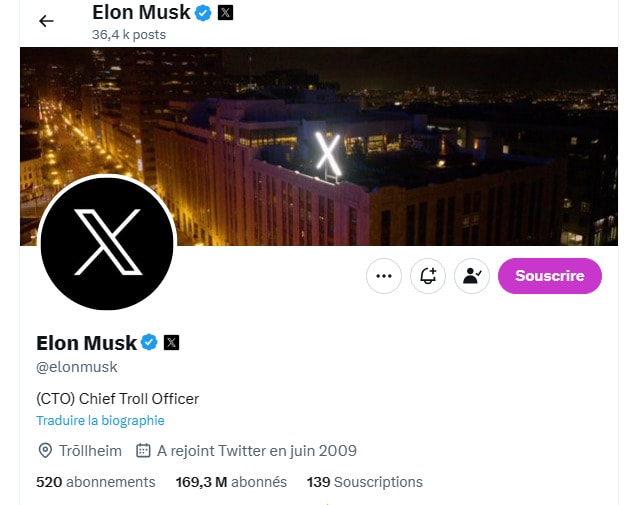Viewport: 635px width, 505px height.
Task: Click the calendar joined-date icon
Action: [x=143, y=451]
